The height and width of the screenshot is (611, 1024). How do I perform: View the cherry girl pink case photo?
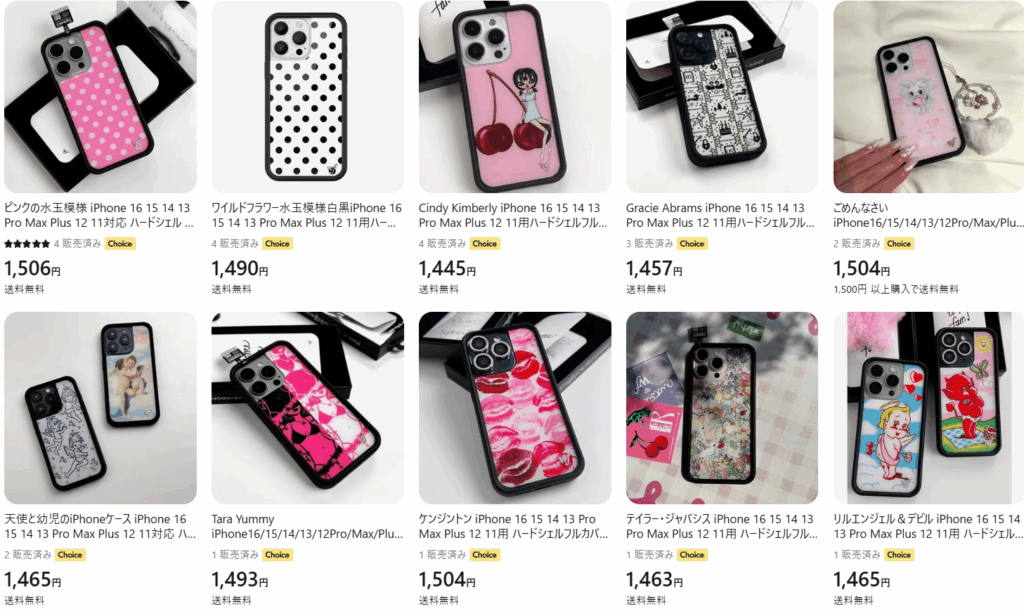coord(515,97)
